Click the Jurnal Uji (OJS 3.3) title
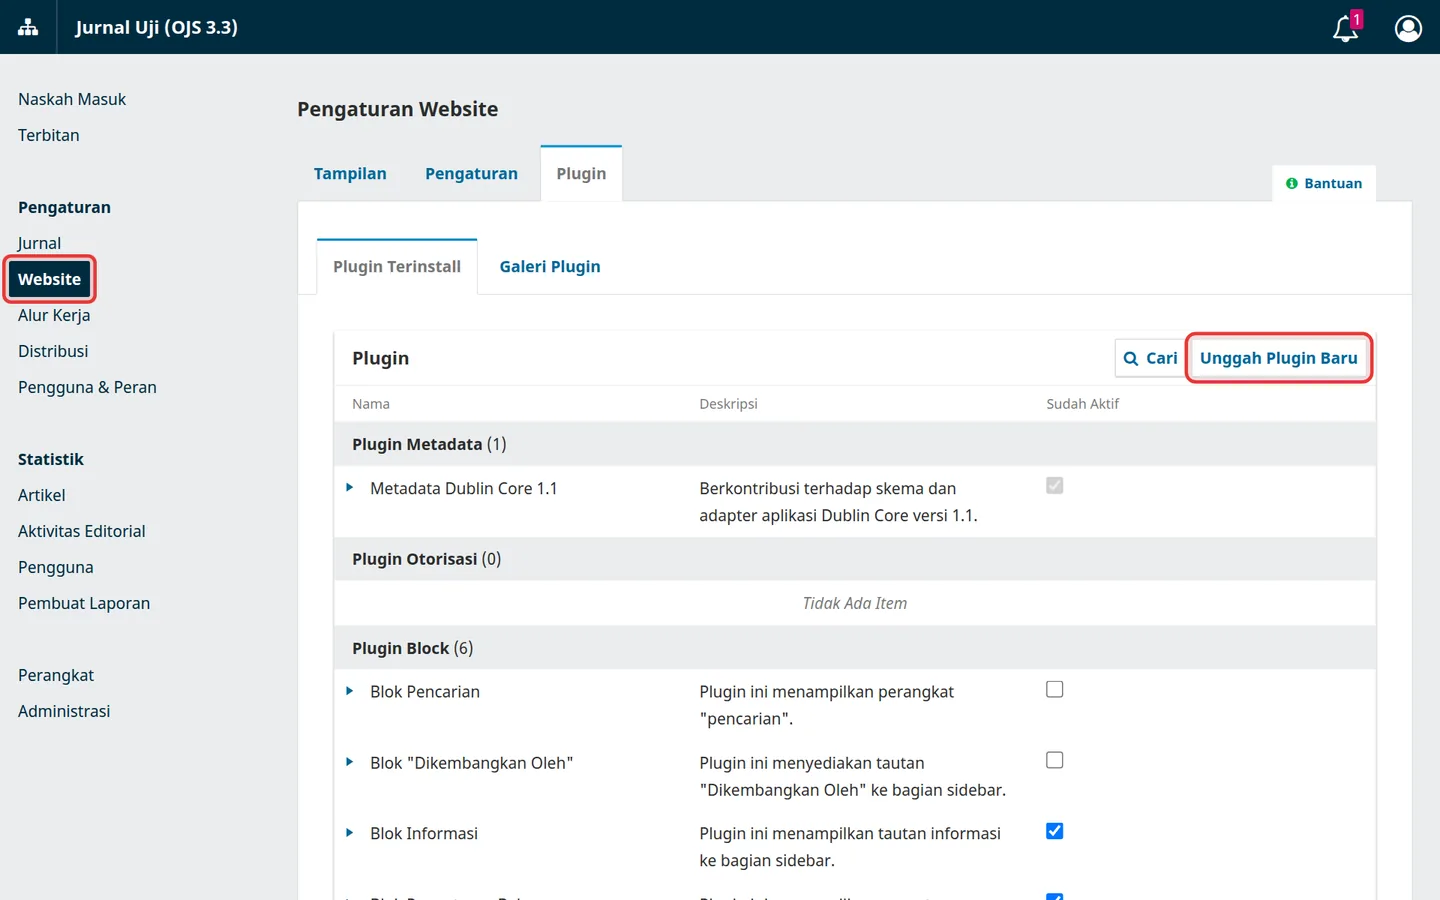The image size is (1440, 900). click(x=157, y=27)
